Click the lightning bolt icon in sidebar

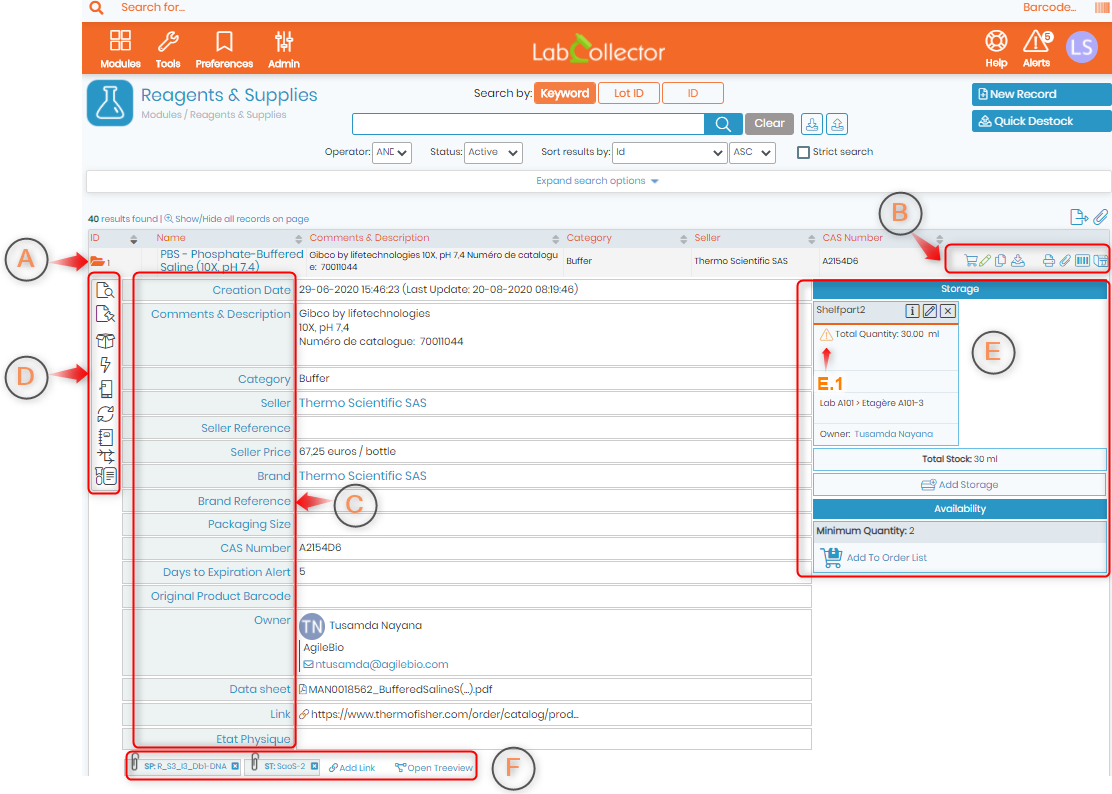point(105,364)
